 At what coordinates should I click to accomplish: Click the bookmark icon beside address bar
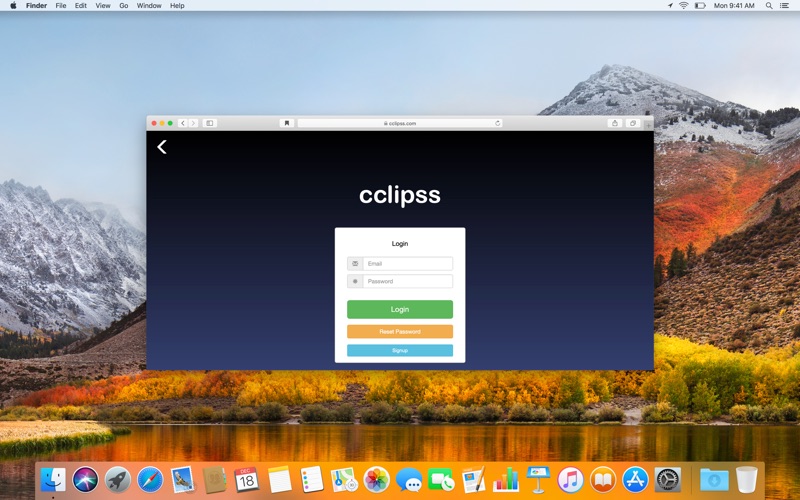click(x=287, y=123)
